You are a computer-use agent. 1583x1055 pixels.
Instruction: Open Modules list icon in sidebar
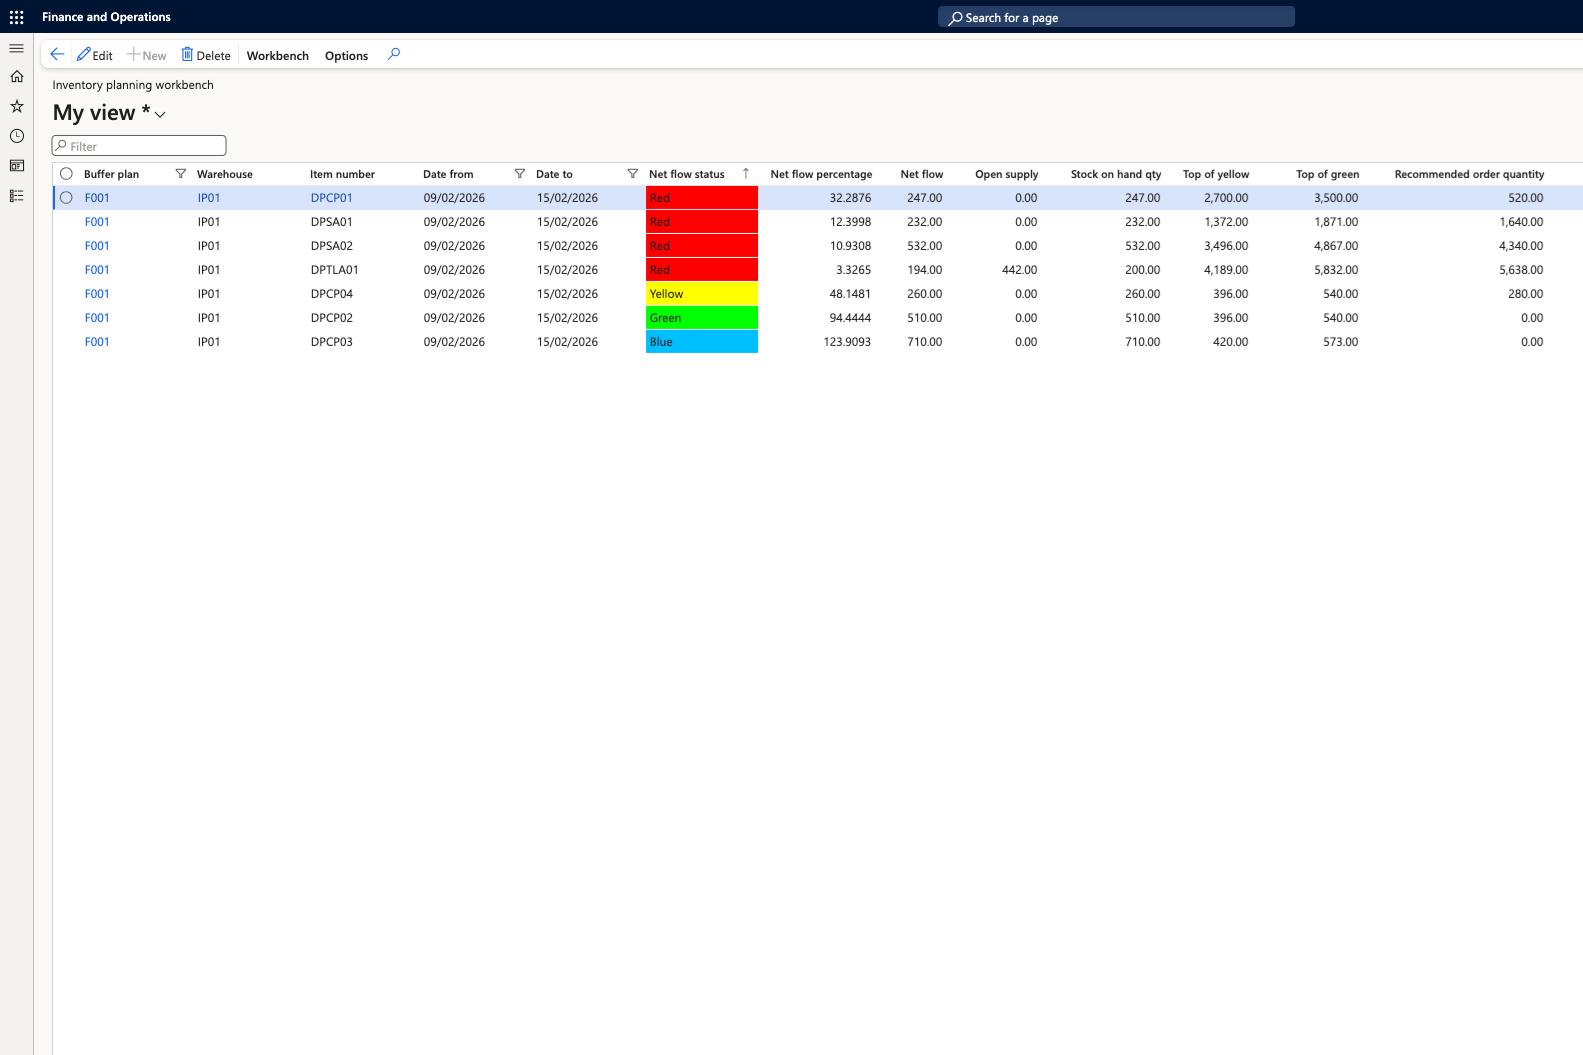tap(16, 196)
